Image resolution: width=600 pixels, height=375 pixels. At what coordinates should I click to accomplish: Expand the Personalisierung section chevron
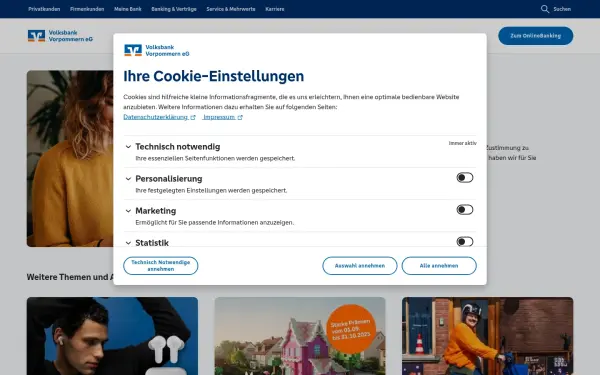128,179
